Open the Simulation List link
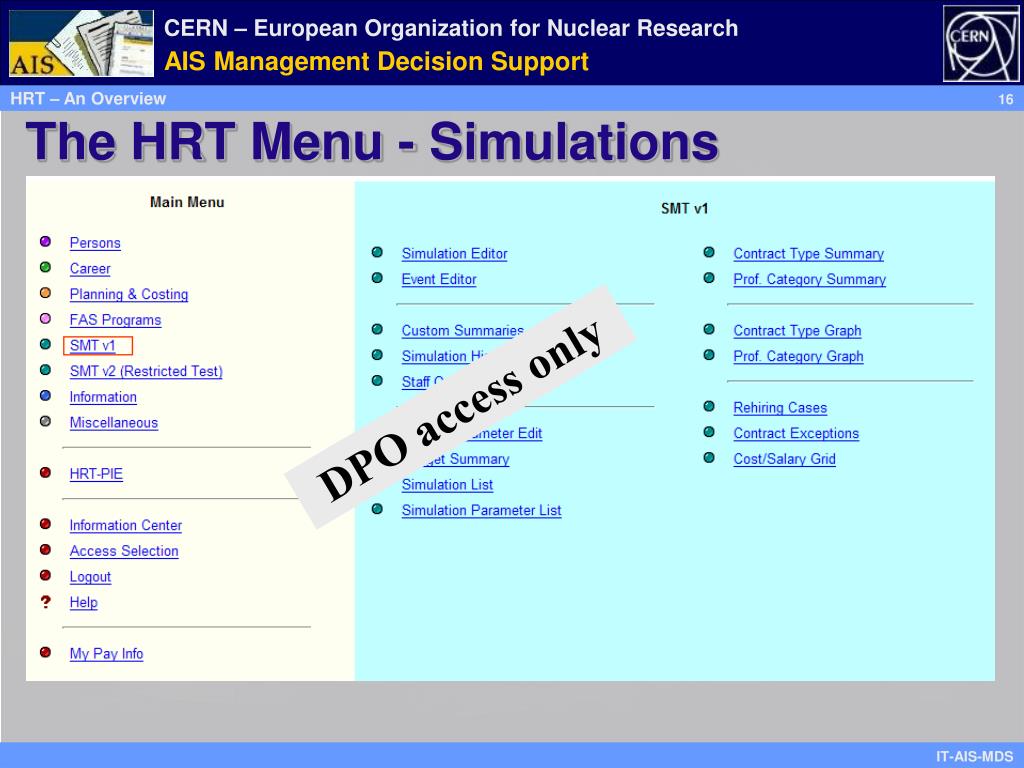Viewport: 1024px width, 768px height. coord(447,485)
